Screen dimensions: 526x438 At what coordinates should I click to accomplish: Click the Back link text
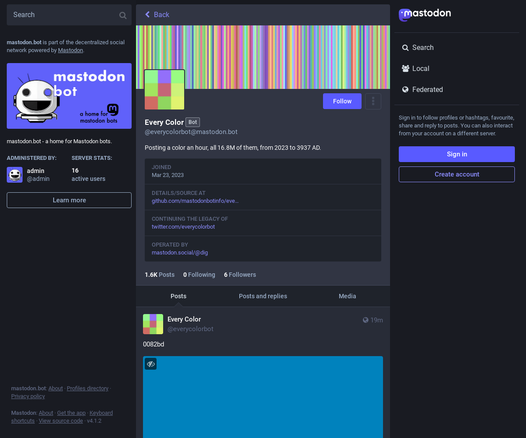tap(161, 14)
